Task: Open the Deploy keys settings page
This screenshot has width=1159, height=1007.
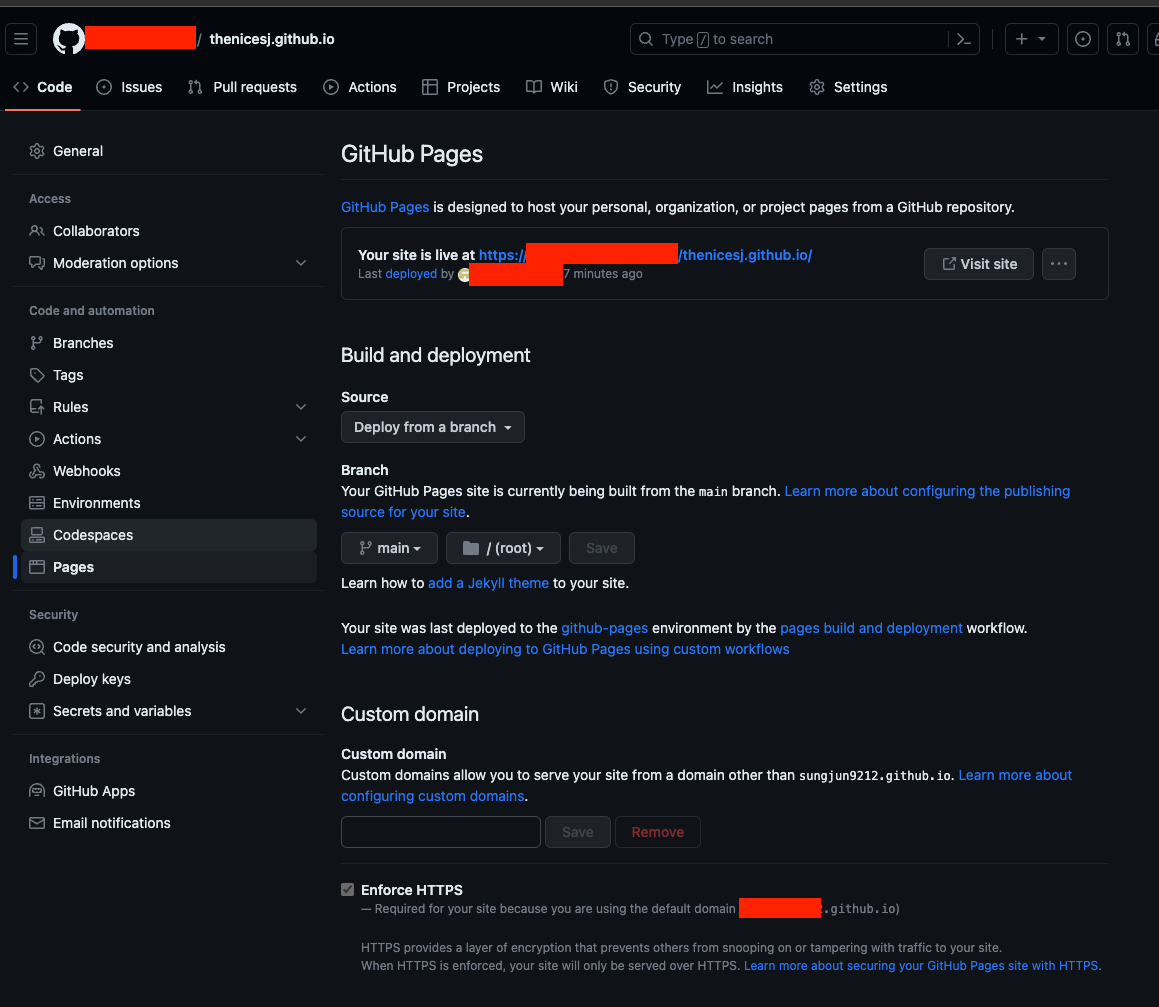Action: [91, 679]
